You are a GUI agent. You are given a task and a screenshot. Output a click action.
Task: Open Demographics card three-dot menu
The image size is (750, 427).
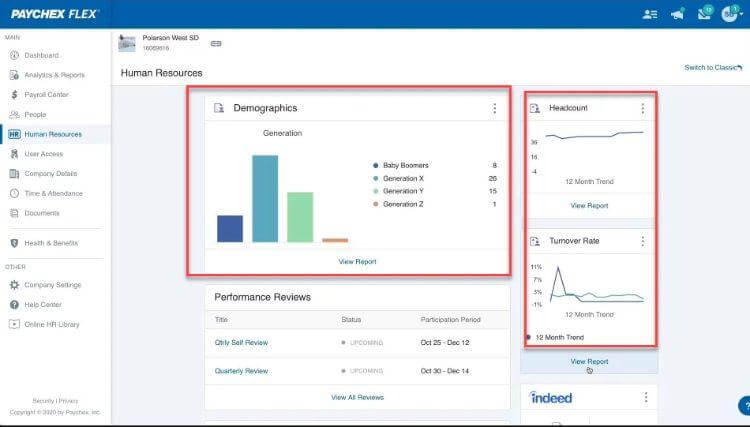[494, 108]
